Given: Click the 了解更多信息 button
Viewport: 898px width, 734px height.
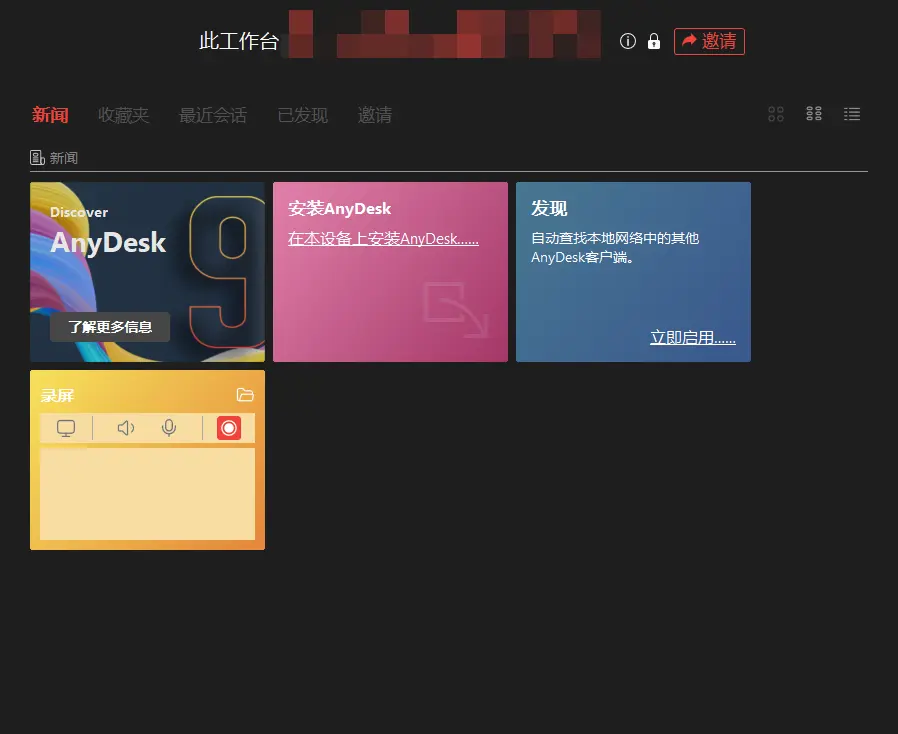Looking at the screenshot, I should click(x=110, y=327).
